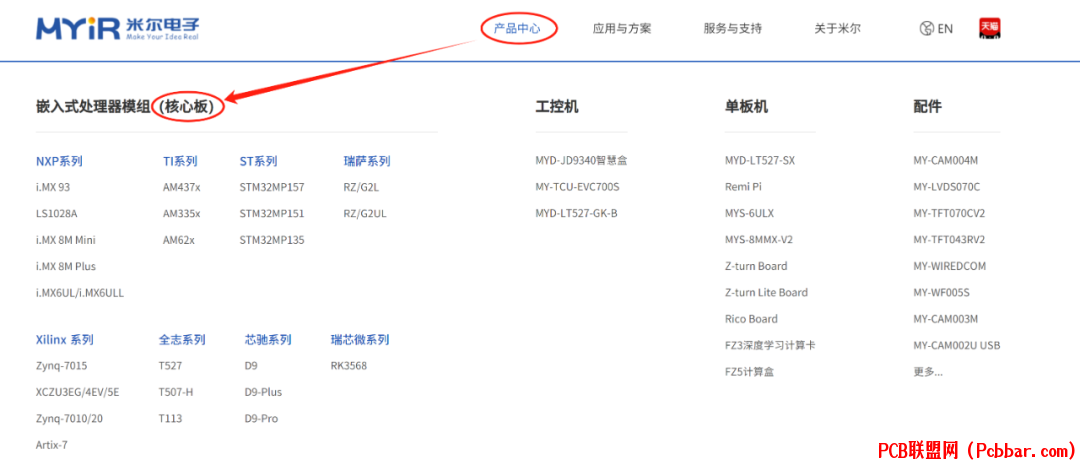Select i.MX6UL/i.MX6ULL product
The height and width of the screenshot is (465, 1080).
[x=80, y=293]
